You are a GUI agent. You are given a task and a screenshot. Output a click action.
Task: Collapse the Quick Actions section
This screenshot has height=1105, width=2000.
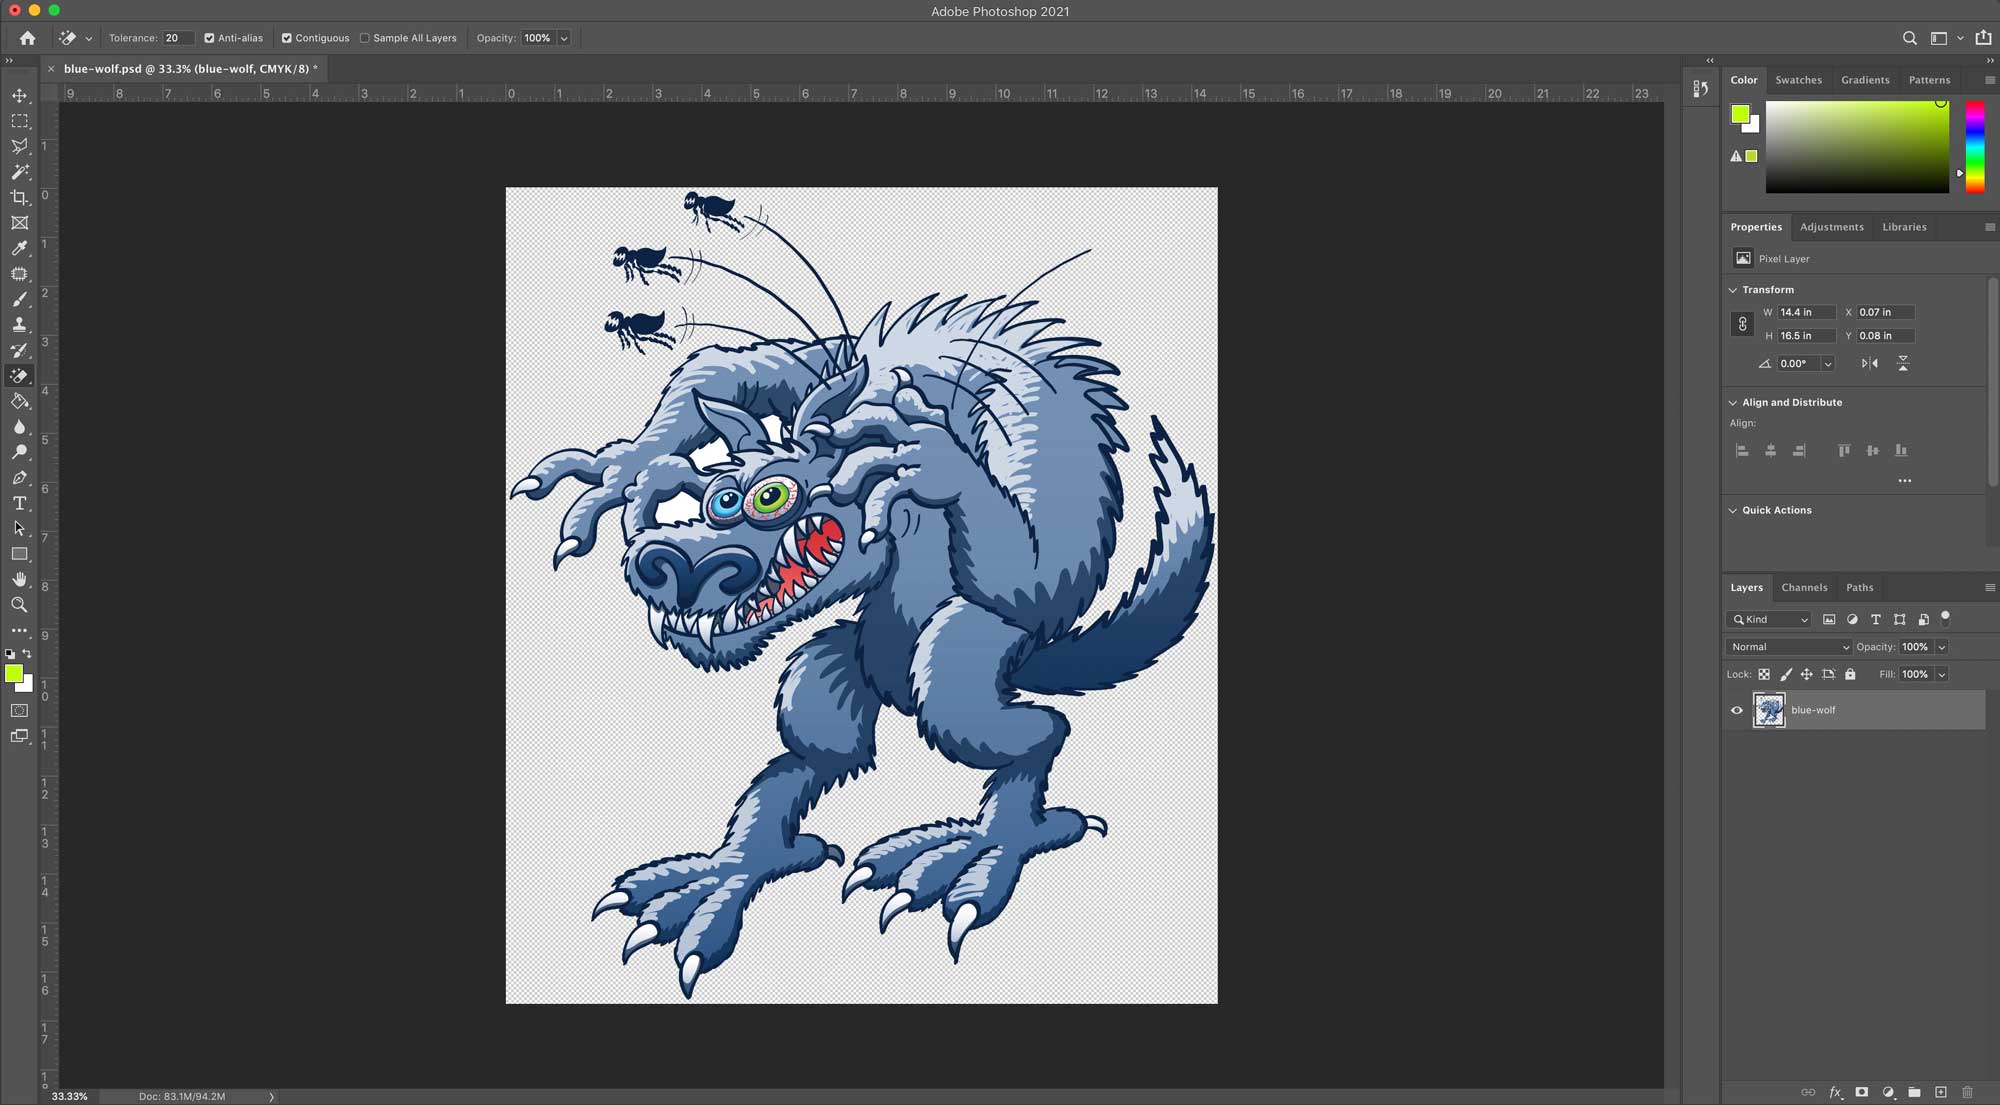1733,511
